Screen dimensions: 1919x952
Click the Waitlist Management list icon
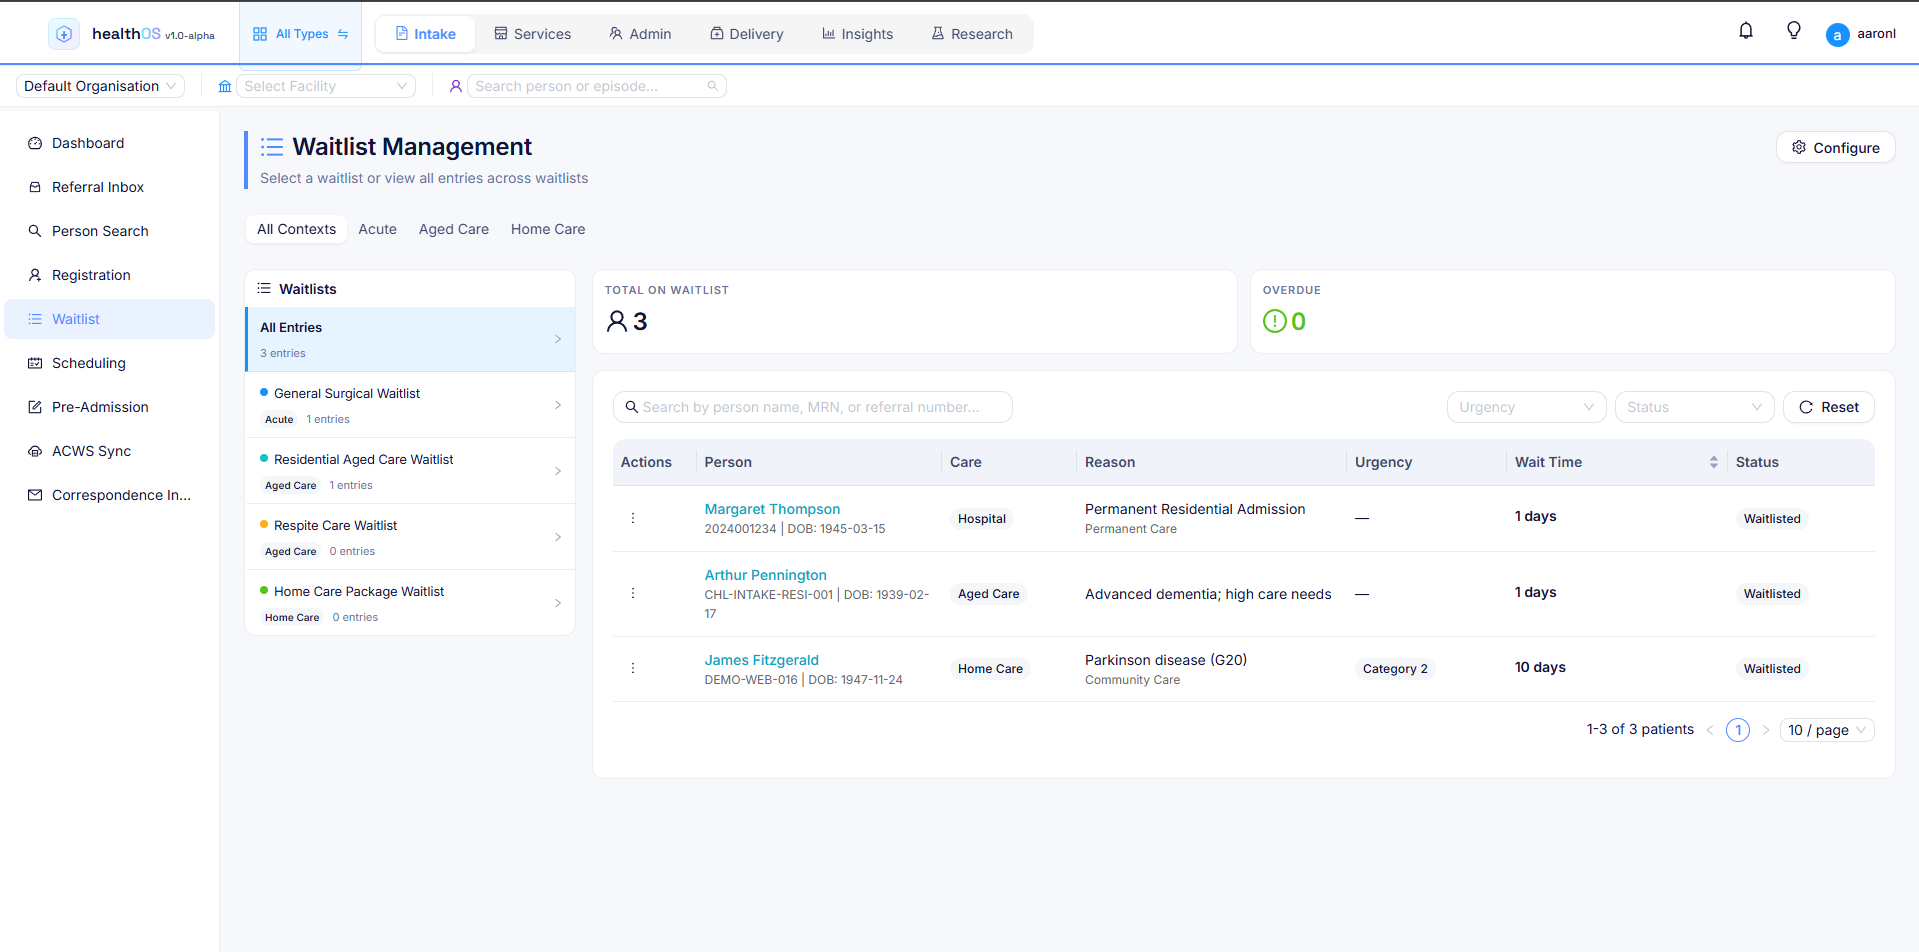272,147
